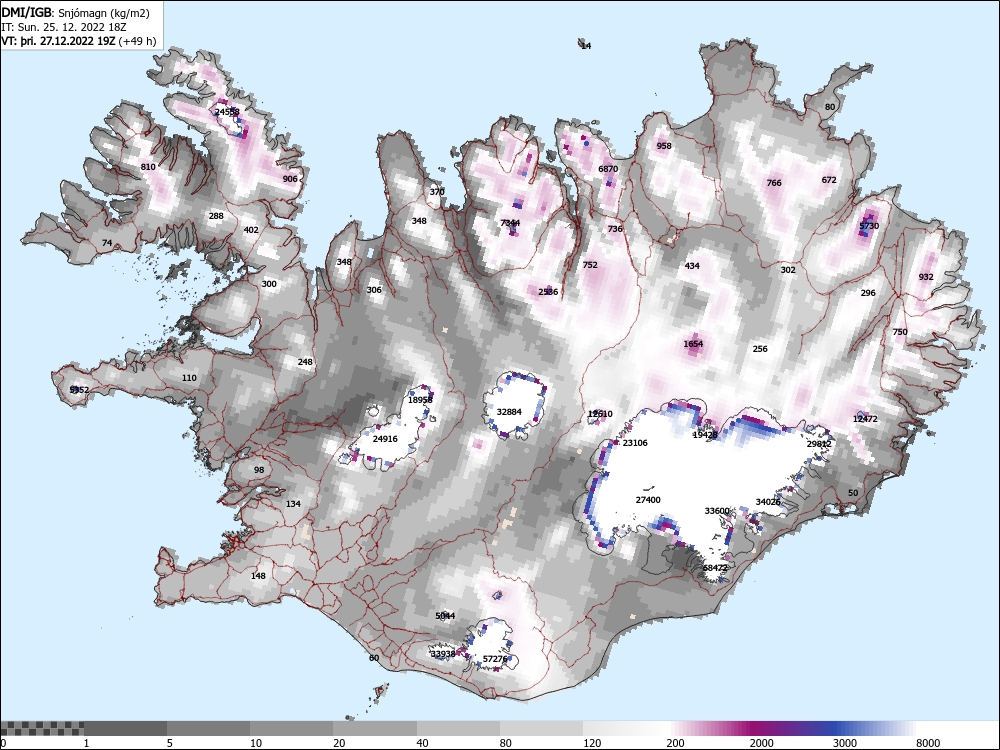Click the glacier value 32884
1000x750 pixels.
click(x=509, y=412)
